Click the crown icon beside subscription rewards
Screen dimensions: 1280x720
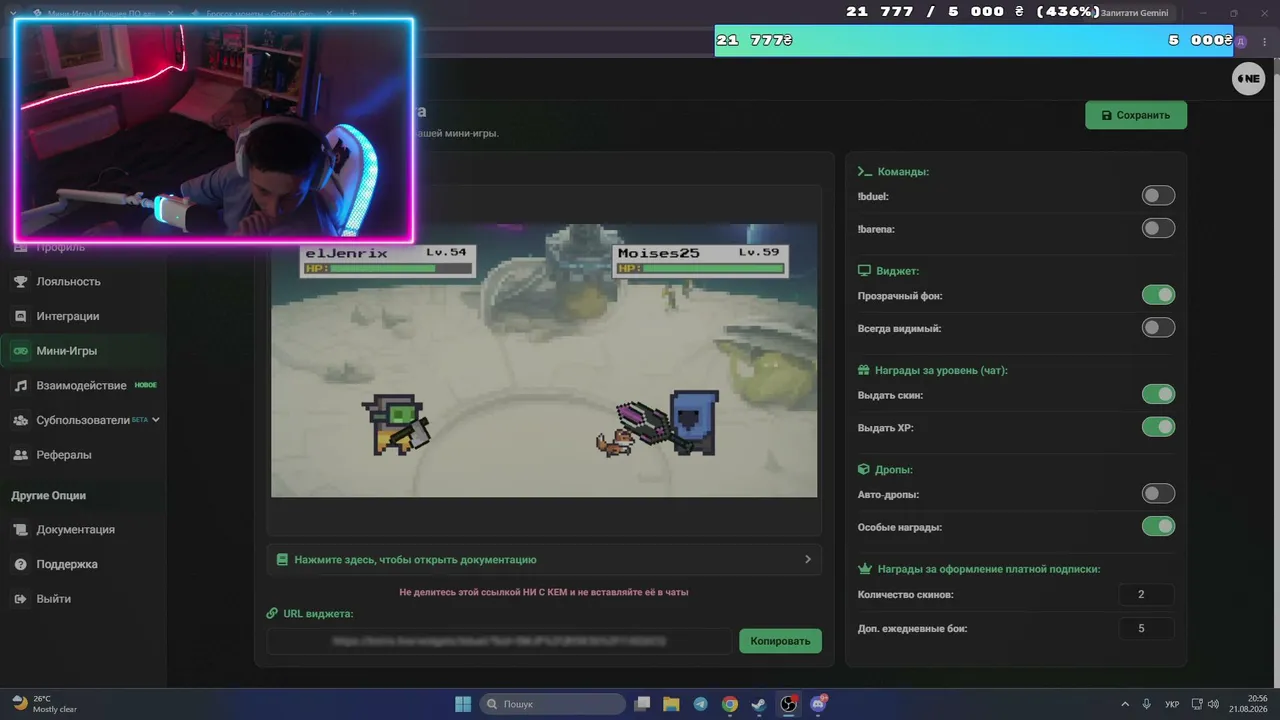pyautogui.click(x=865, y=569)
